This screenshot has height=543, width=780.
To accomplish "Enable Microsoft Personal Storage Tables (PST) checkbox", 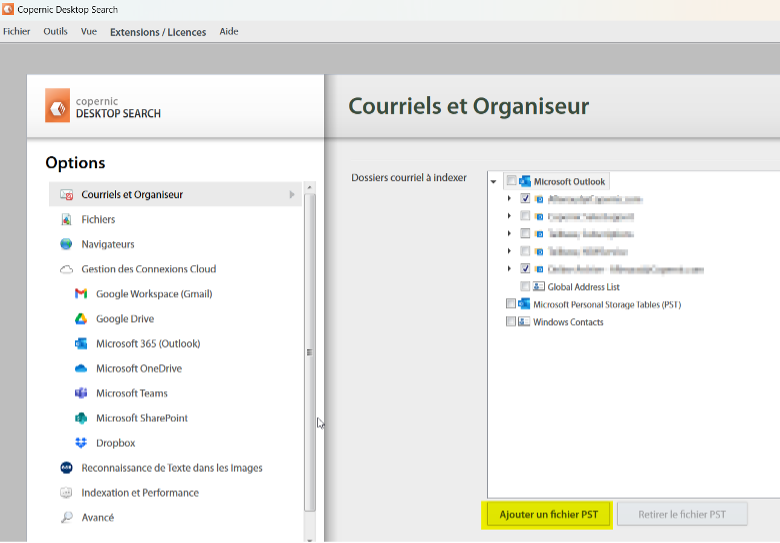I will tap(512, 304).
